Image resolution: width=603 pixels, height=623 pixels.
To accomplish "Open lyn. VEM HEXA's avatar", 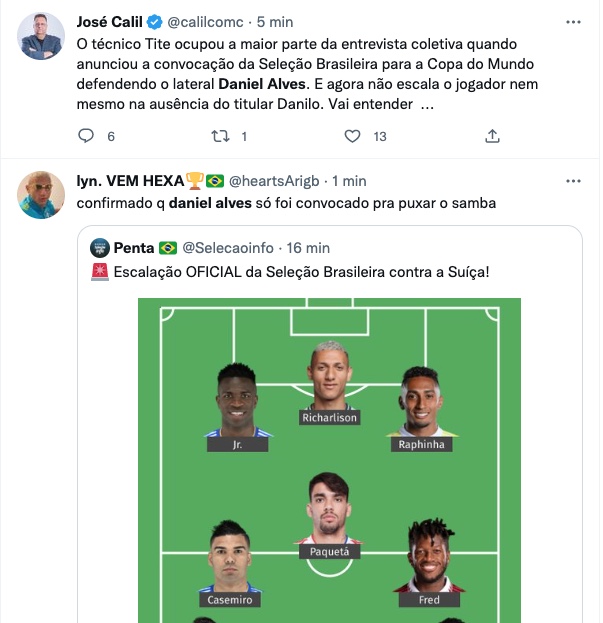I will (x=41, y=195).
